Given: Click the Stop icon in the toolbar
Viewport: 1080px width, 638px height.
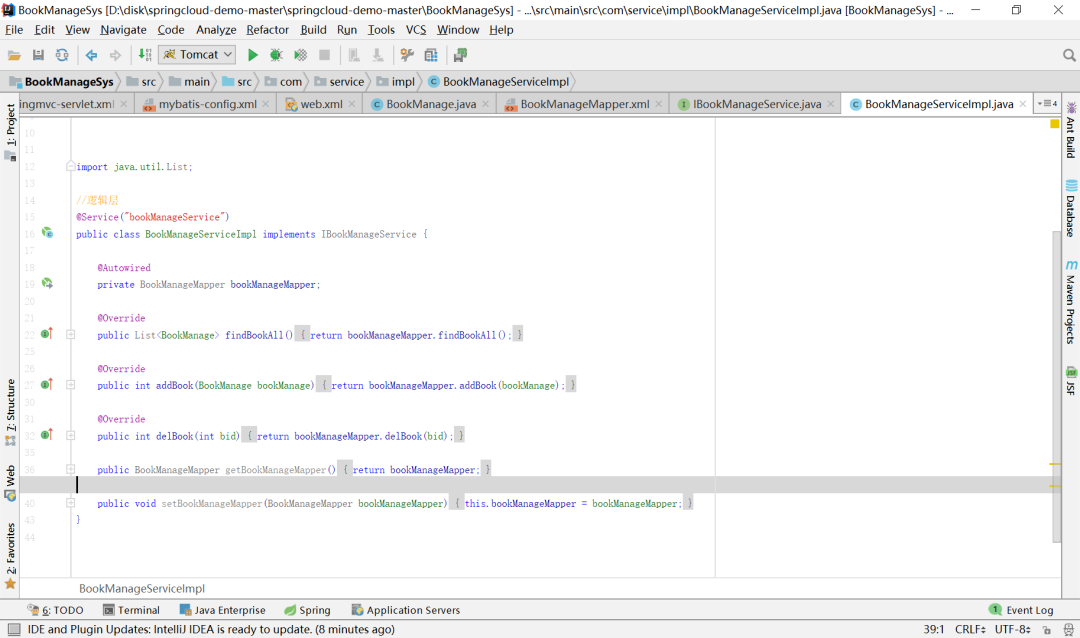Looking at the screenshot, I should tap(324, 55).
